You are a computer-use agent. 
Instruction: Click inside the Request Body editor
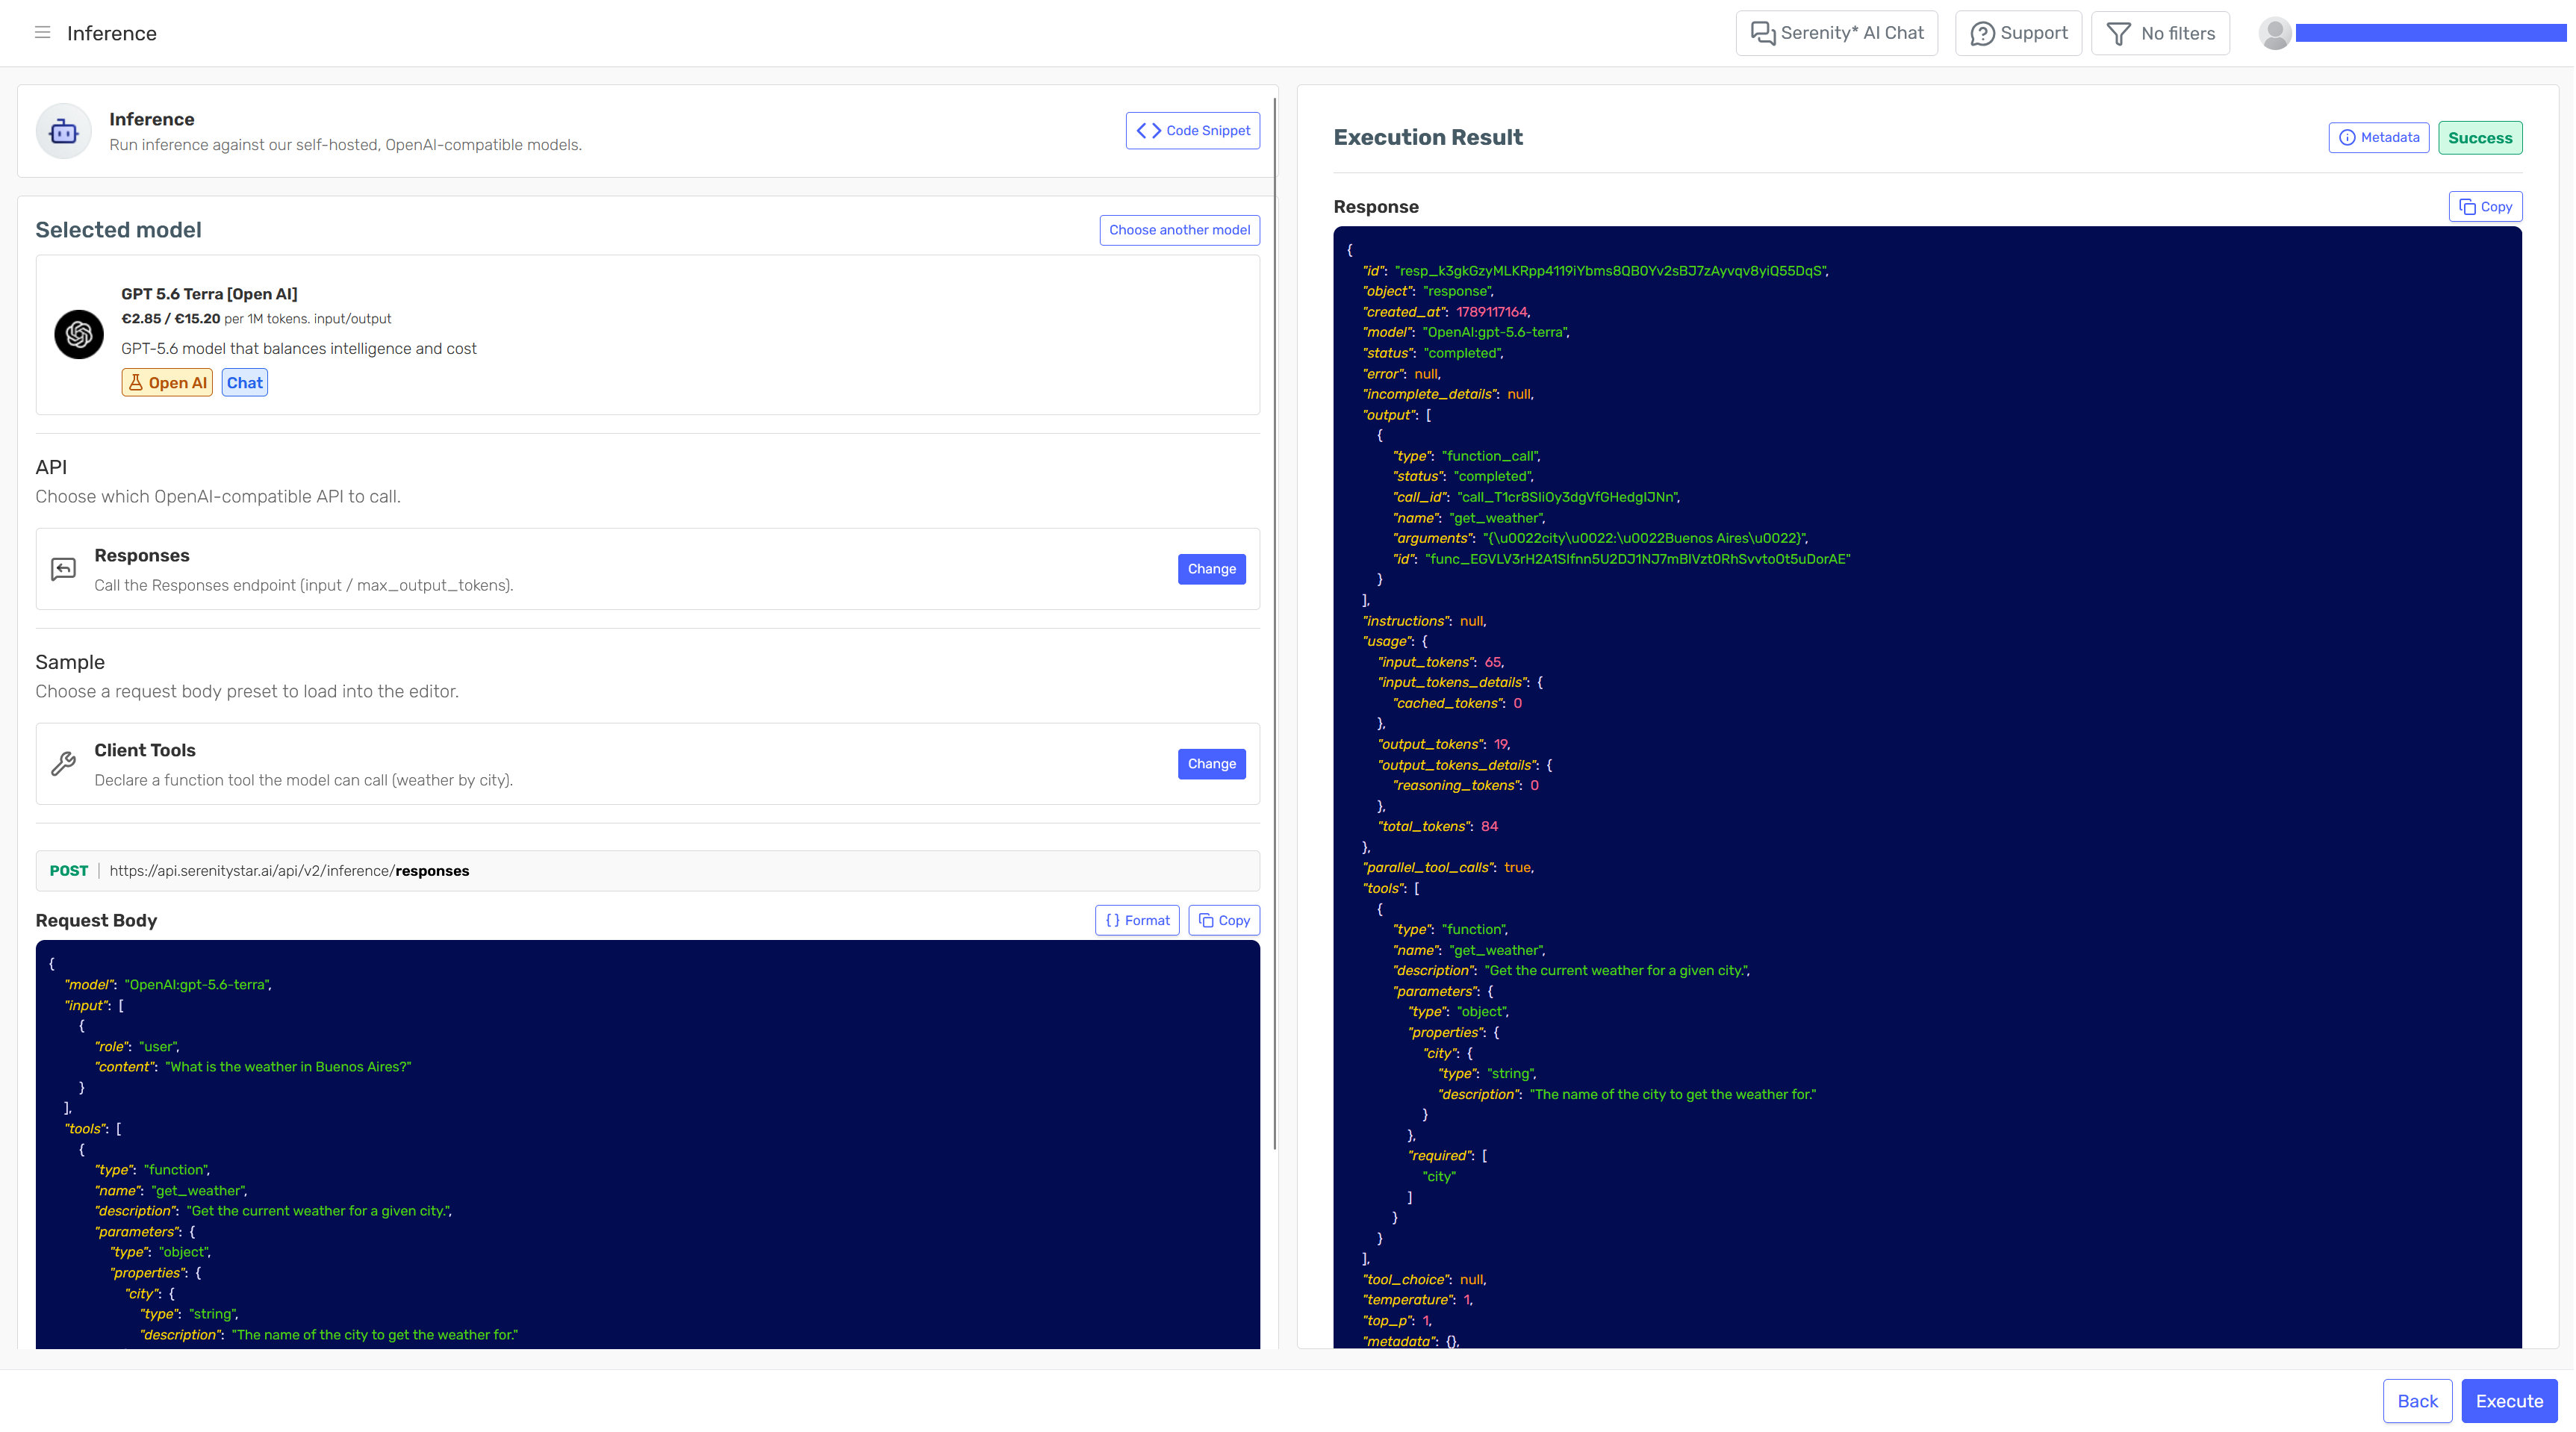pos(648,1144)
